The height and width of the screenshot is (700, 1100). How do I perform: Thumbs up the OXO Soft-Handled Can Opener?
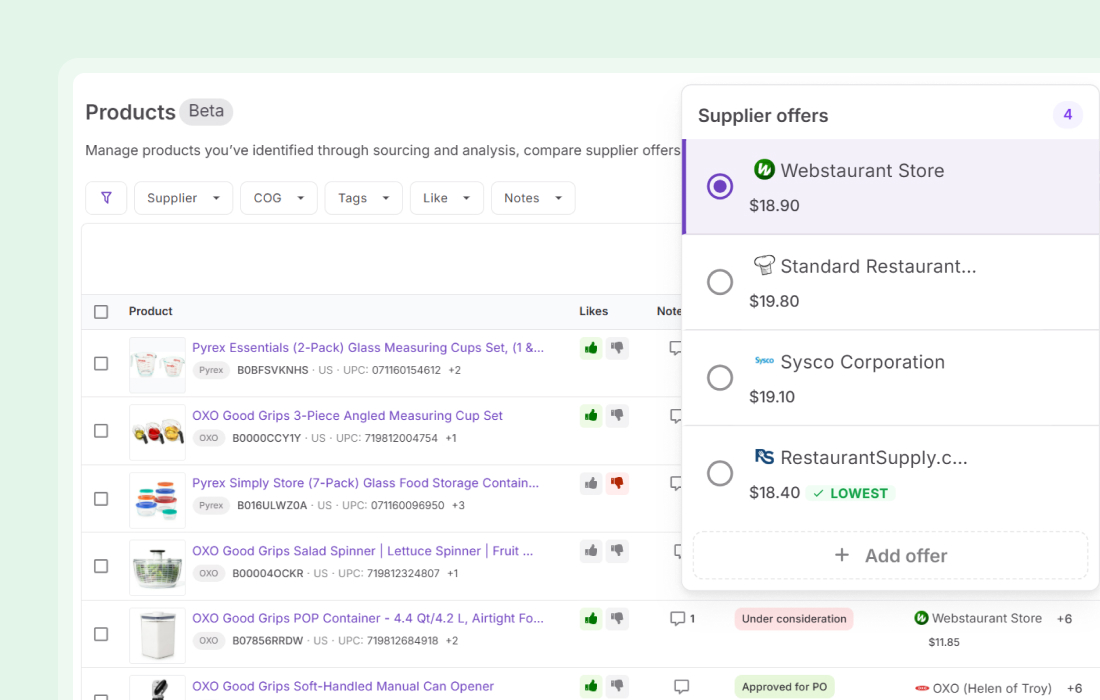coord(591,687)
